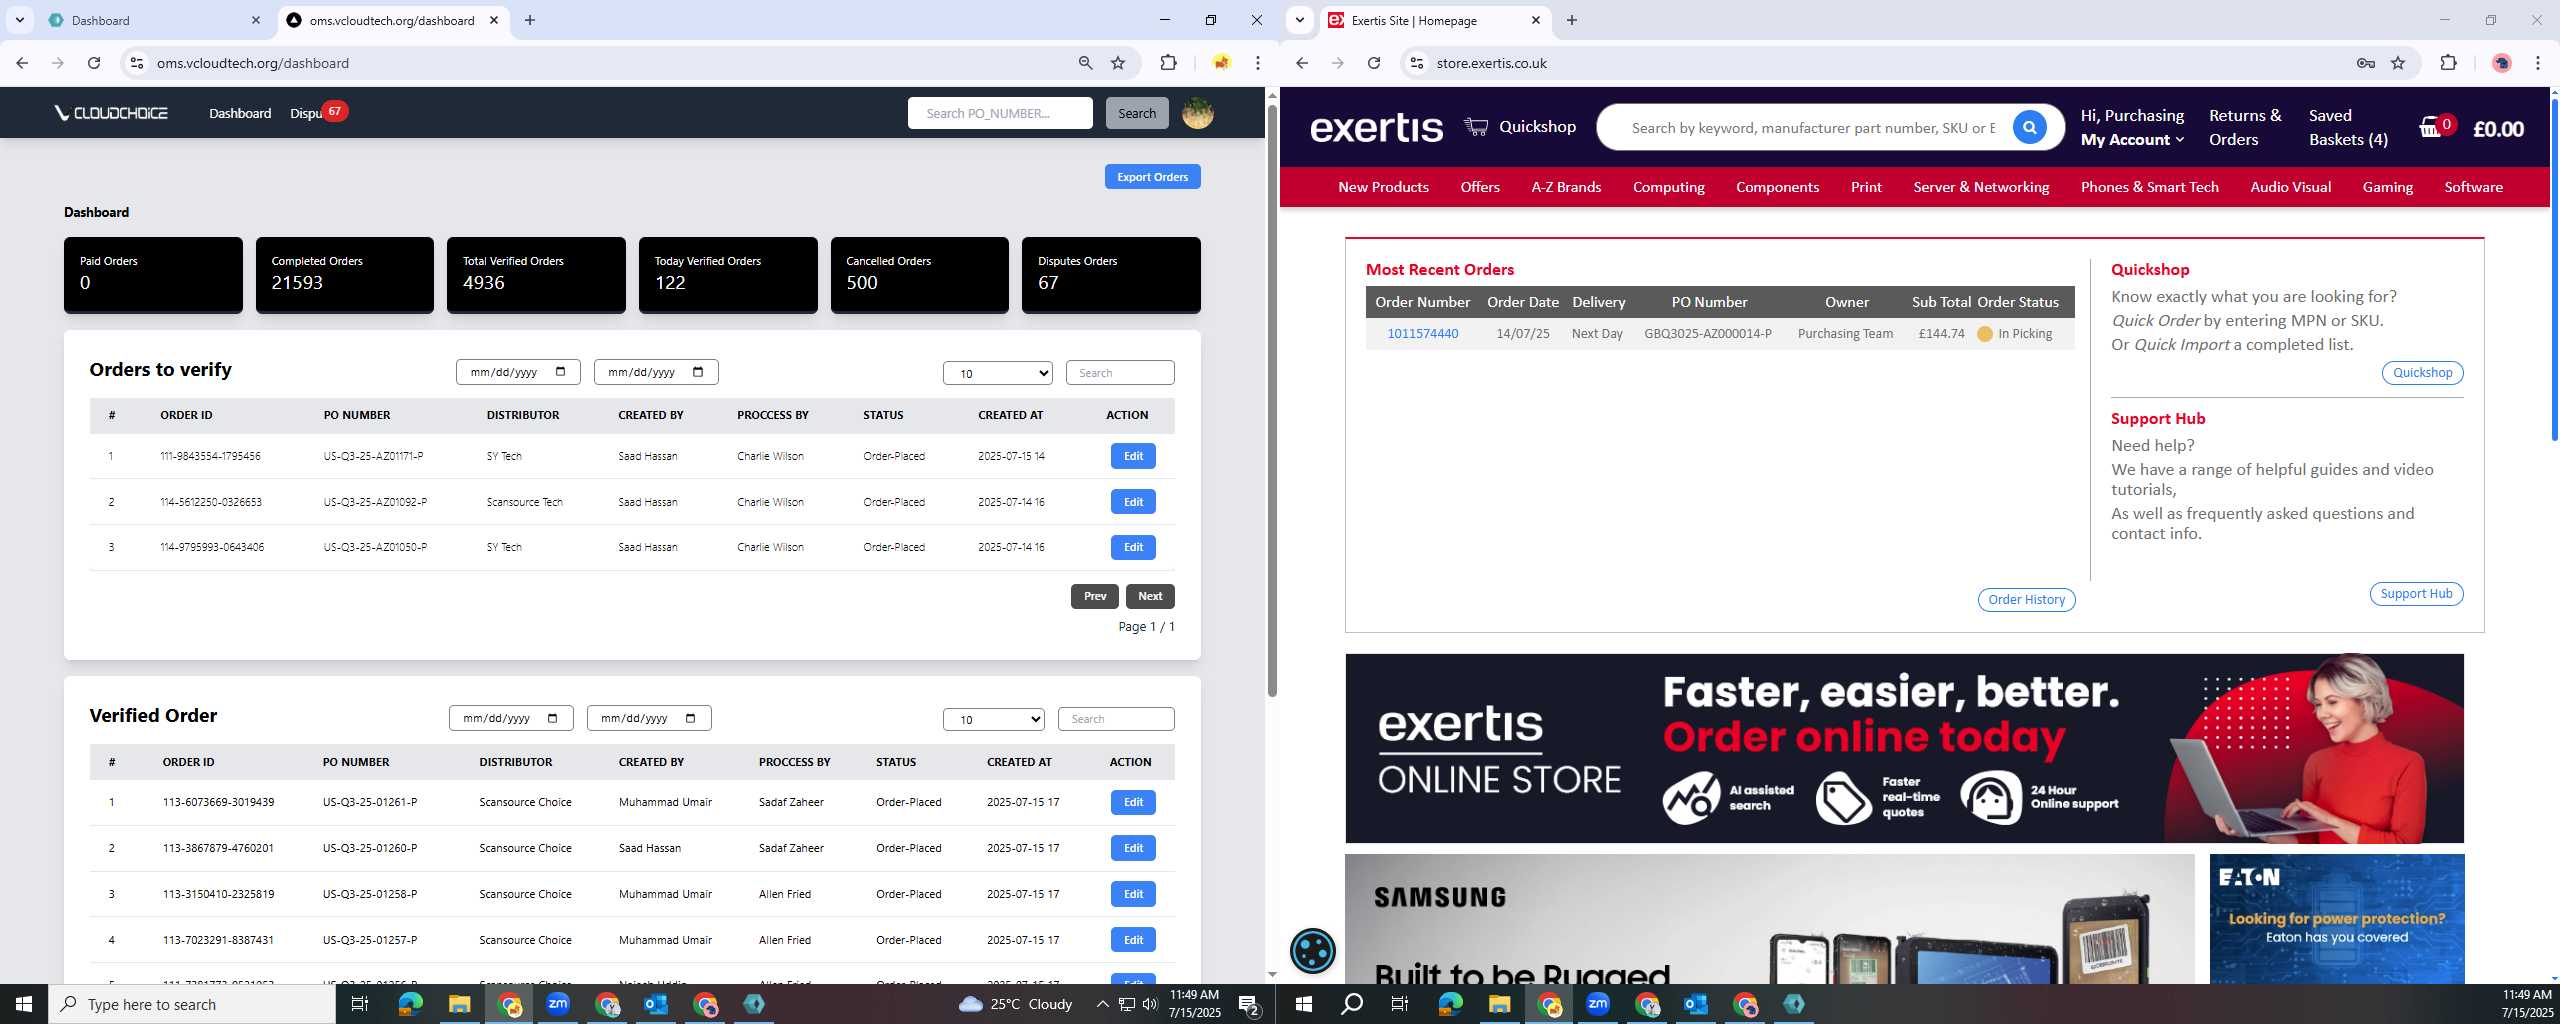The width and height of the screenshot is (2560, 1024).
Task: Open the user avatar in OMS dashboard
Action: (x=1197, y=113)
